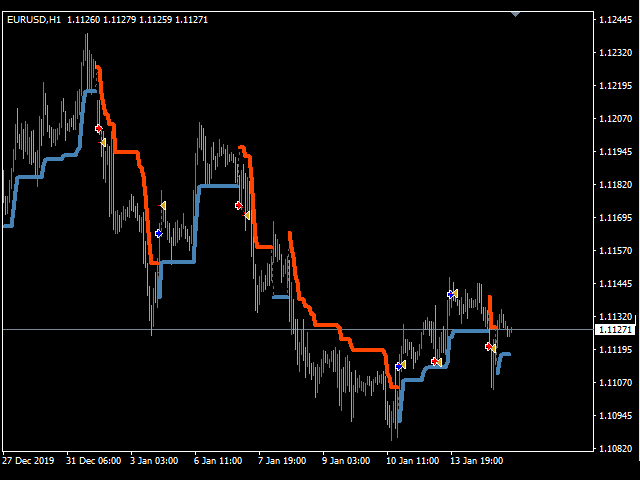Click the 27 Dec 2019 date label

pos(29,461)
